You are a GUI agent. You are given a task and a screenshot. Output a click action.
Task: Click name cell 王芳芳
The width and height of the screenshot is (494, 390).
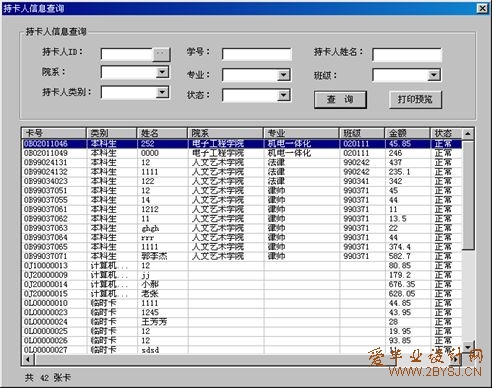click(x=154, y=322)
